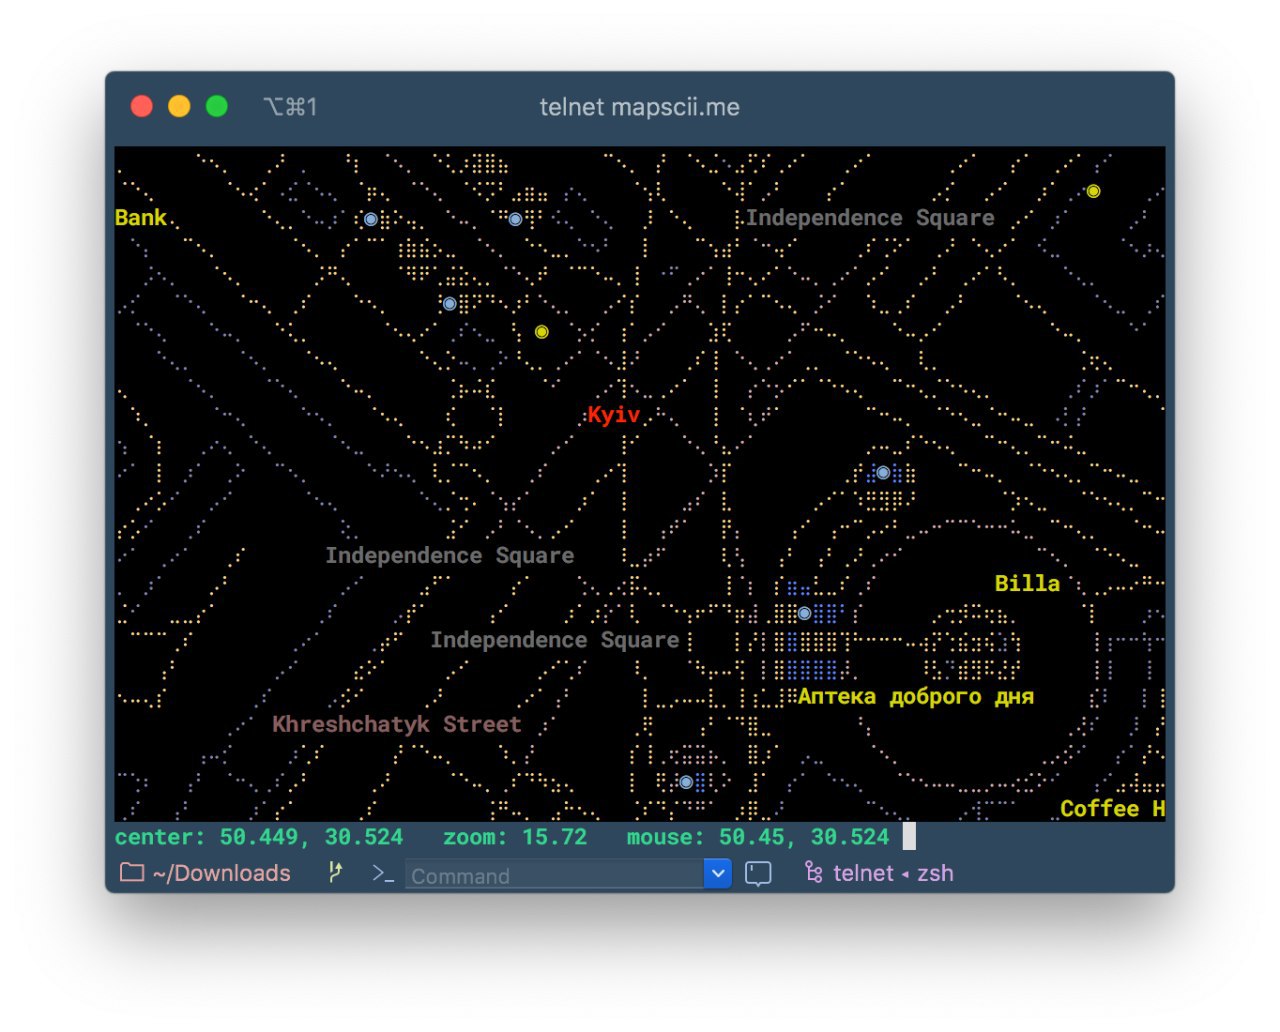
Task: Click the Аптека доброго дня label
Action: tap(916, 697)
